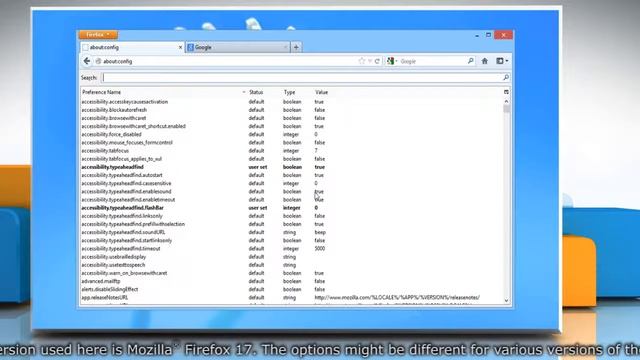This screenshot has width=640, height=360.
Task: Select accessibility.typeaheadfind.casesensitive row
Action: (291, 183)
